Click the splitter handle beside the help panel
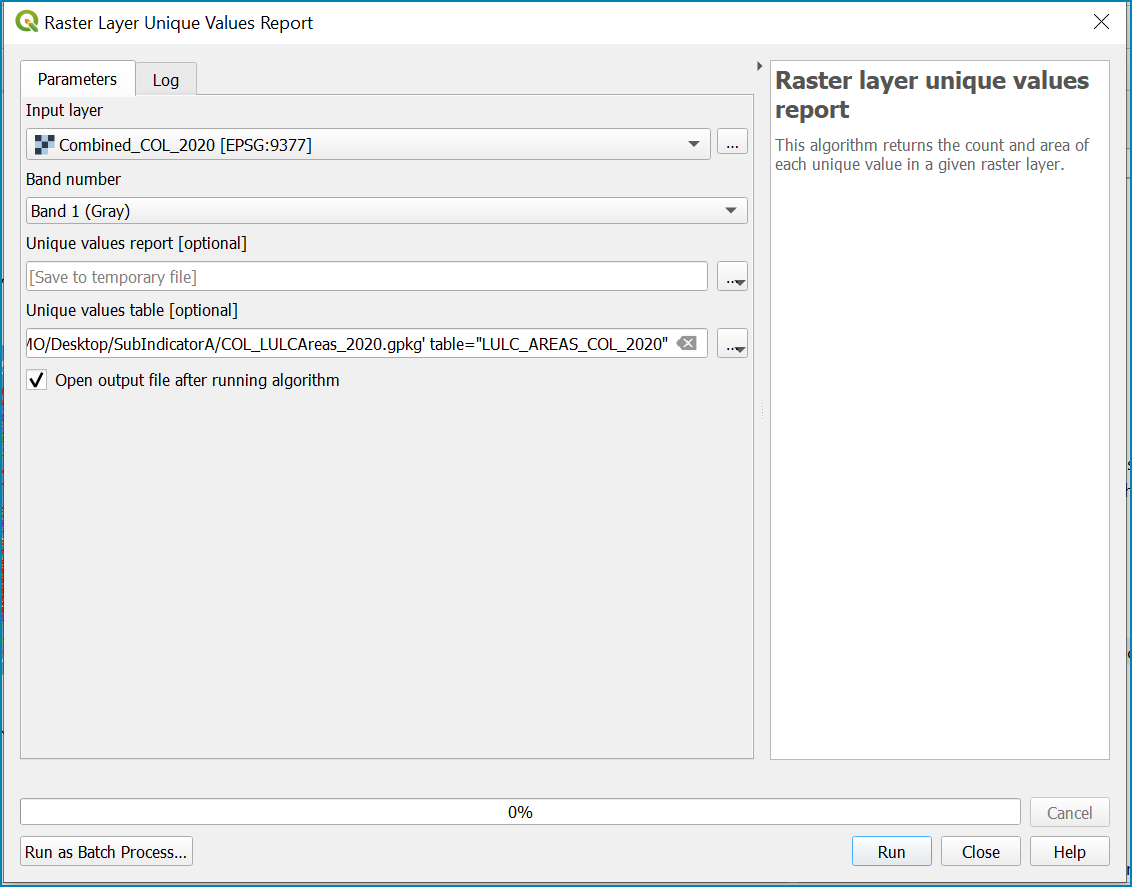1132x887 pixels. [x=762, y=411]
